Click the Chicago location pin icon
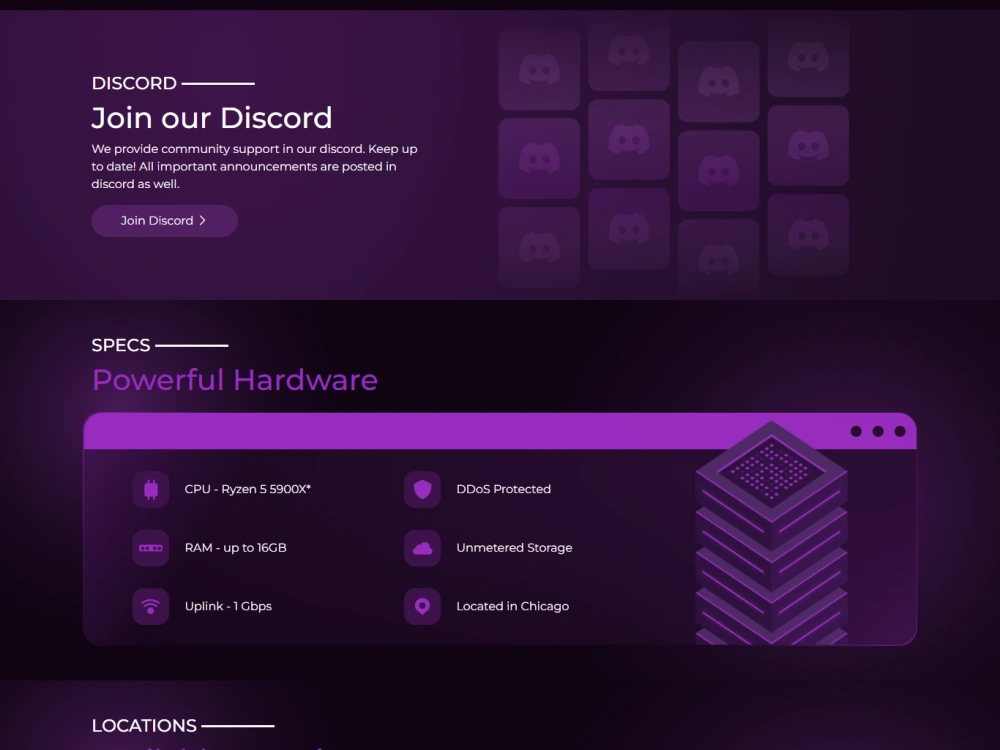 (x=422, y=607)
